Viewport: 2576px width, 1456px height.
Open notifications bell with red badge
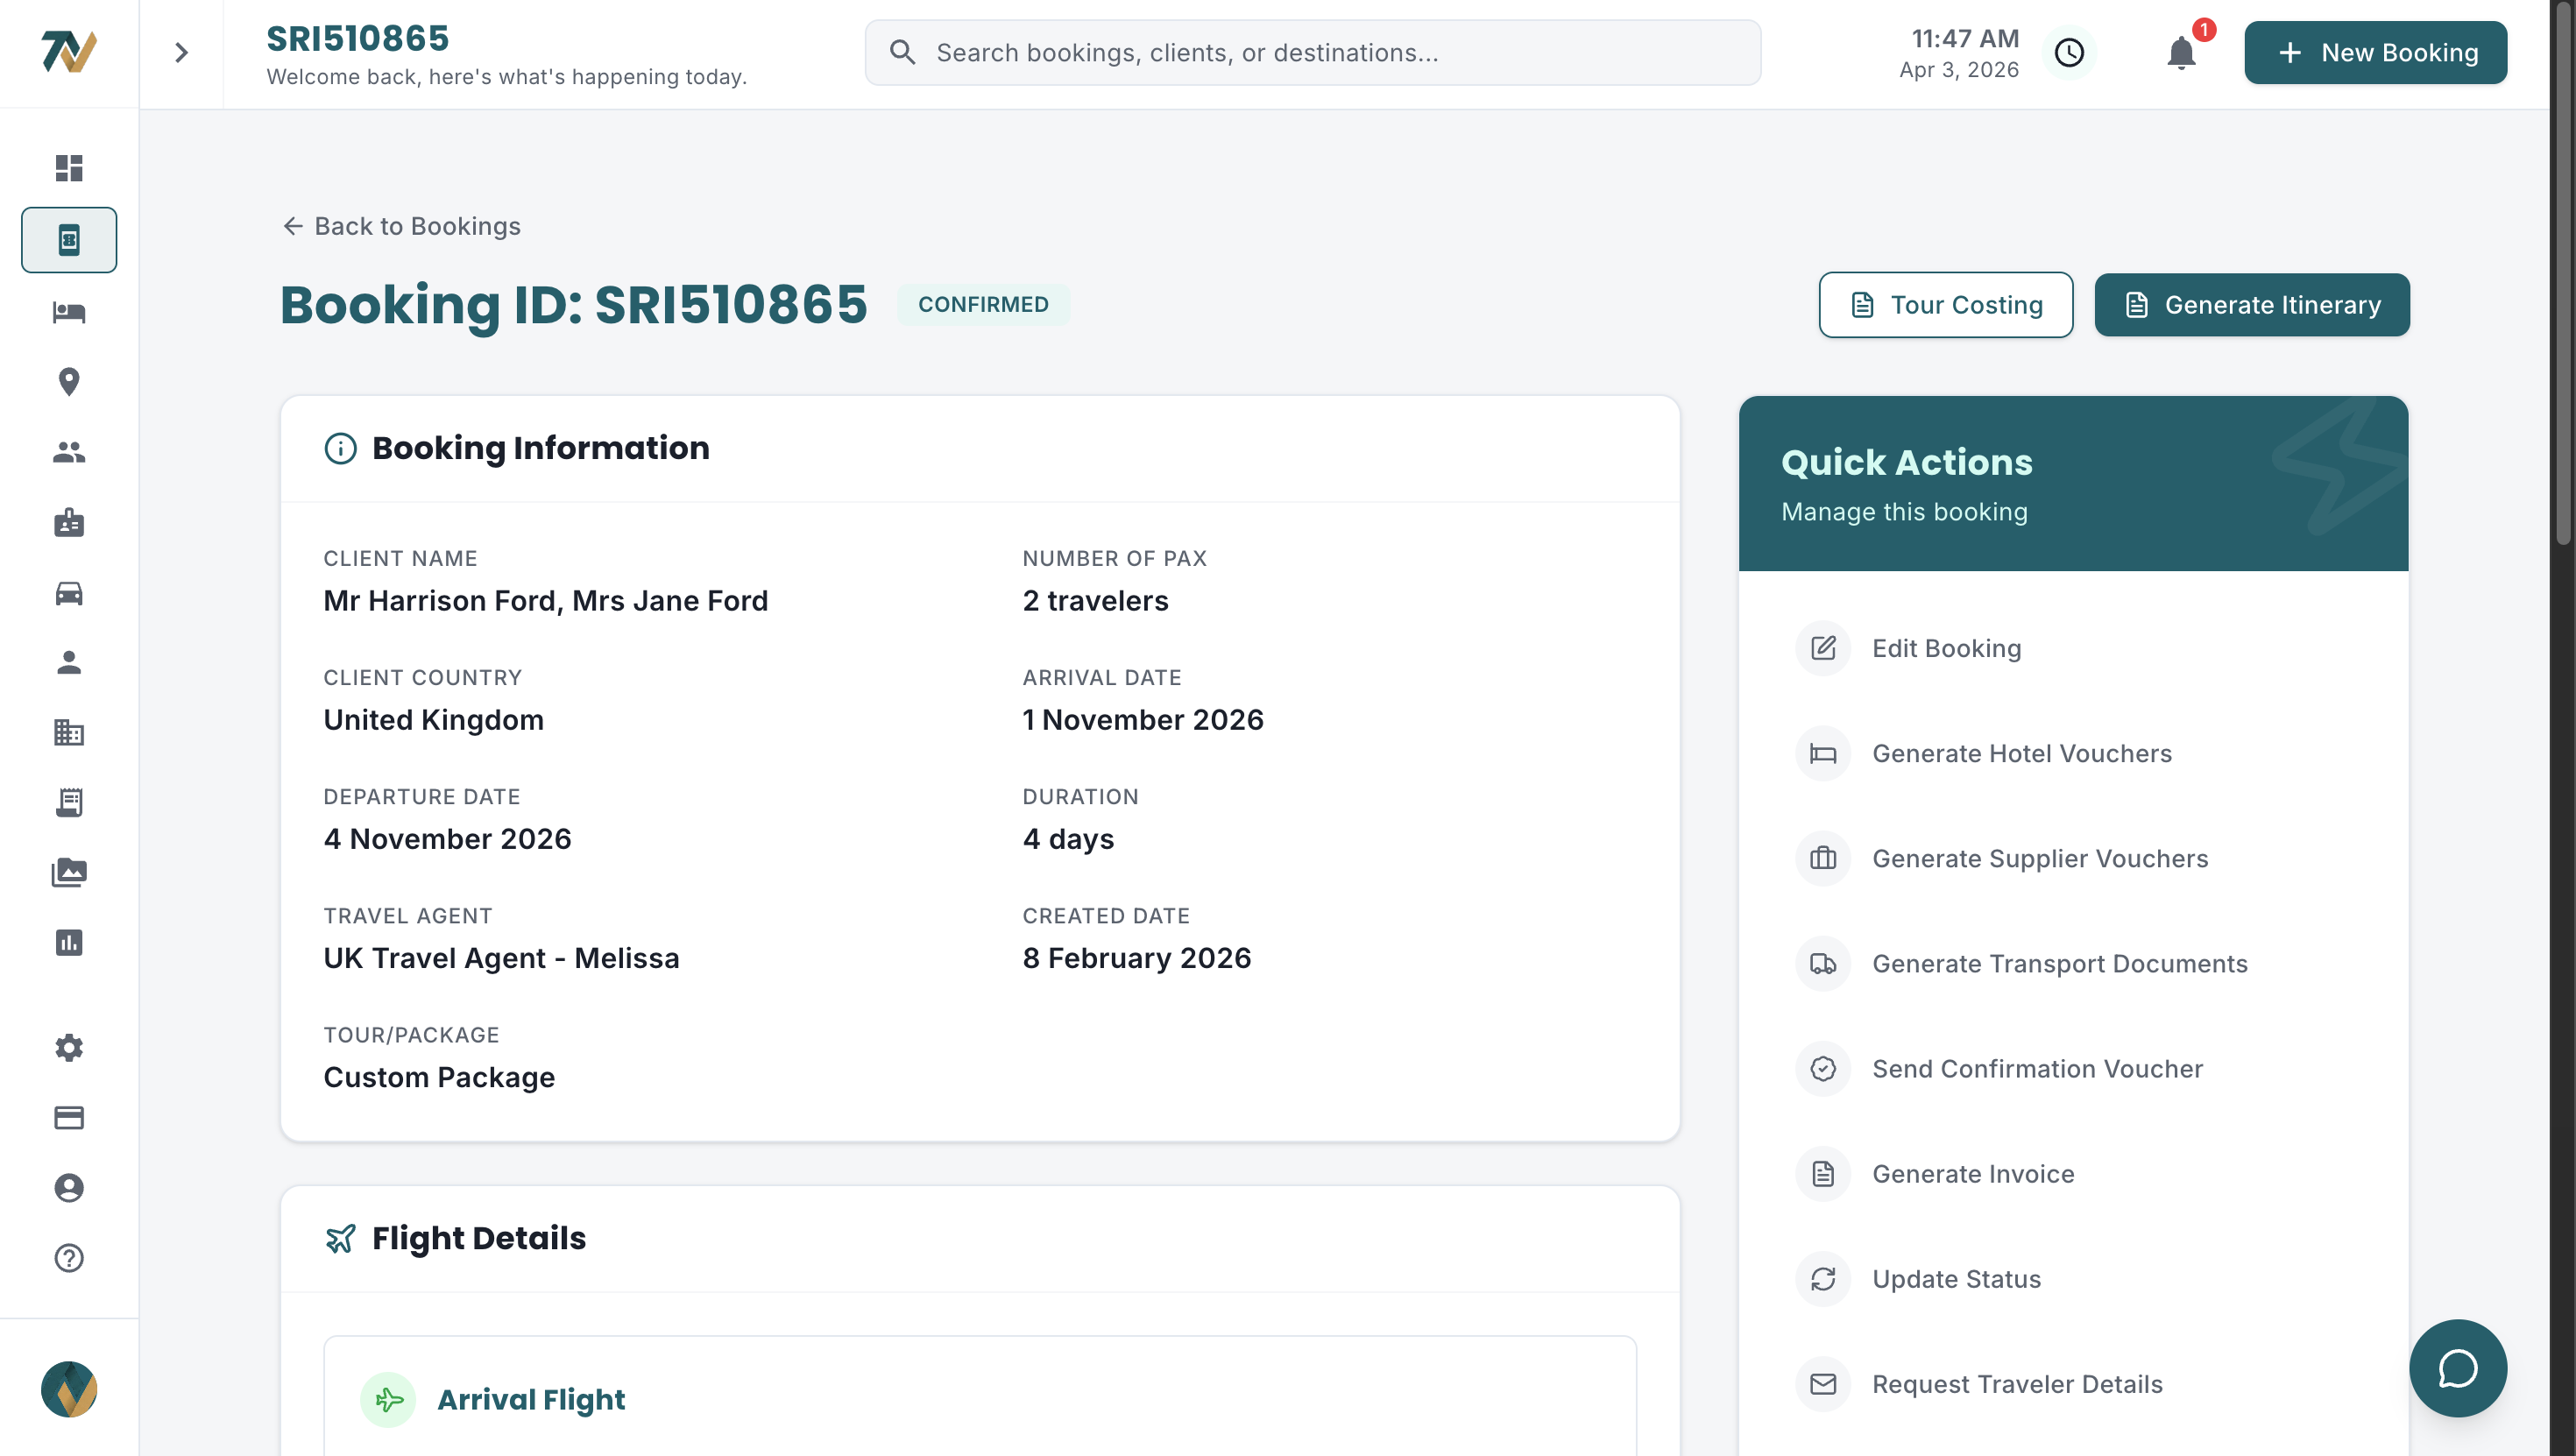(2181, 52)
